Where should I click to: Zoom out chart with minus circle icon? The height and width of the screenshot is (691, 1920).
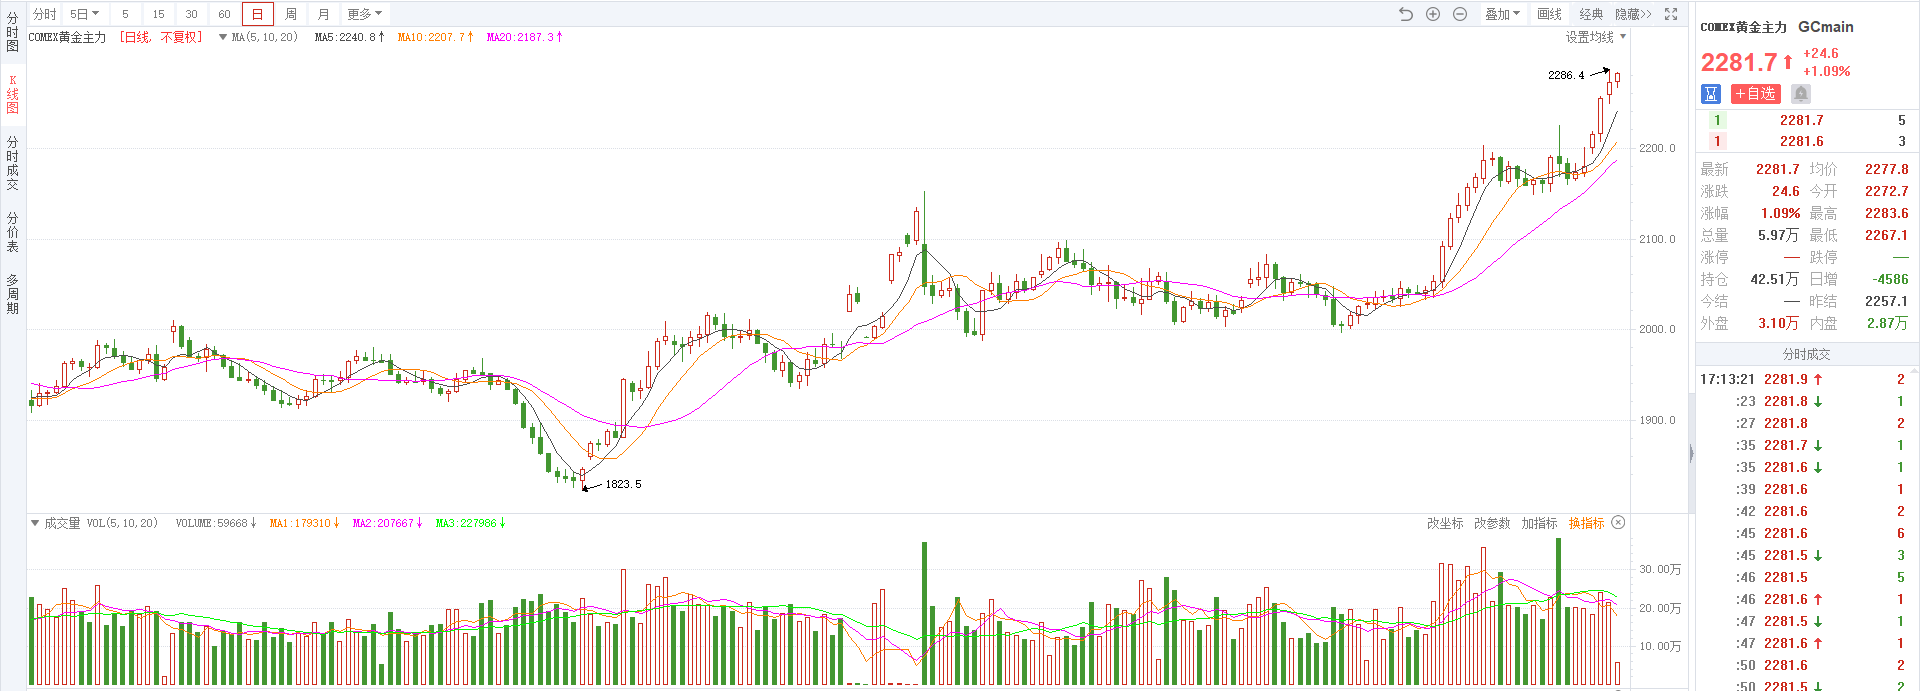1459,14
